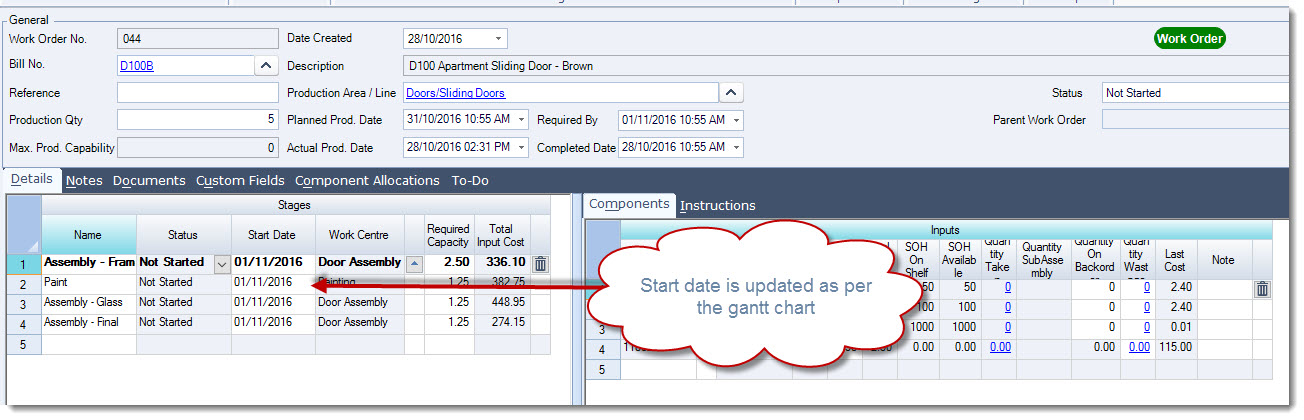Screen dimensions: 1304x420
Task: Open the Production Area lookup chevron
Action: (732, 93)
